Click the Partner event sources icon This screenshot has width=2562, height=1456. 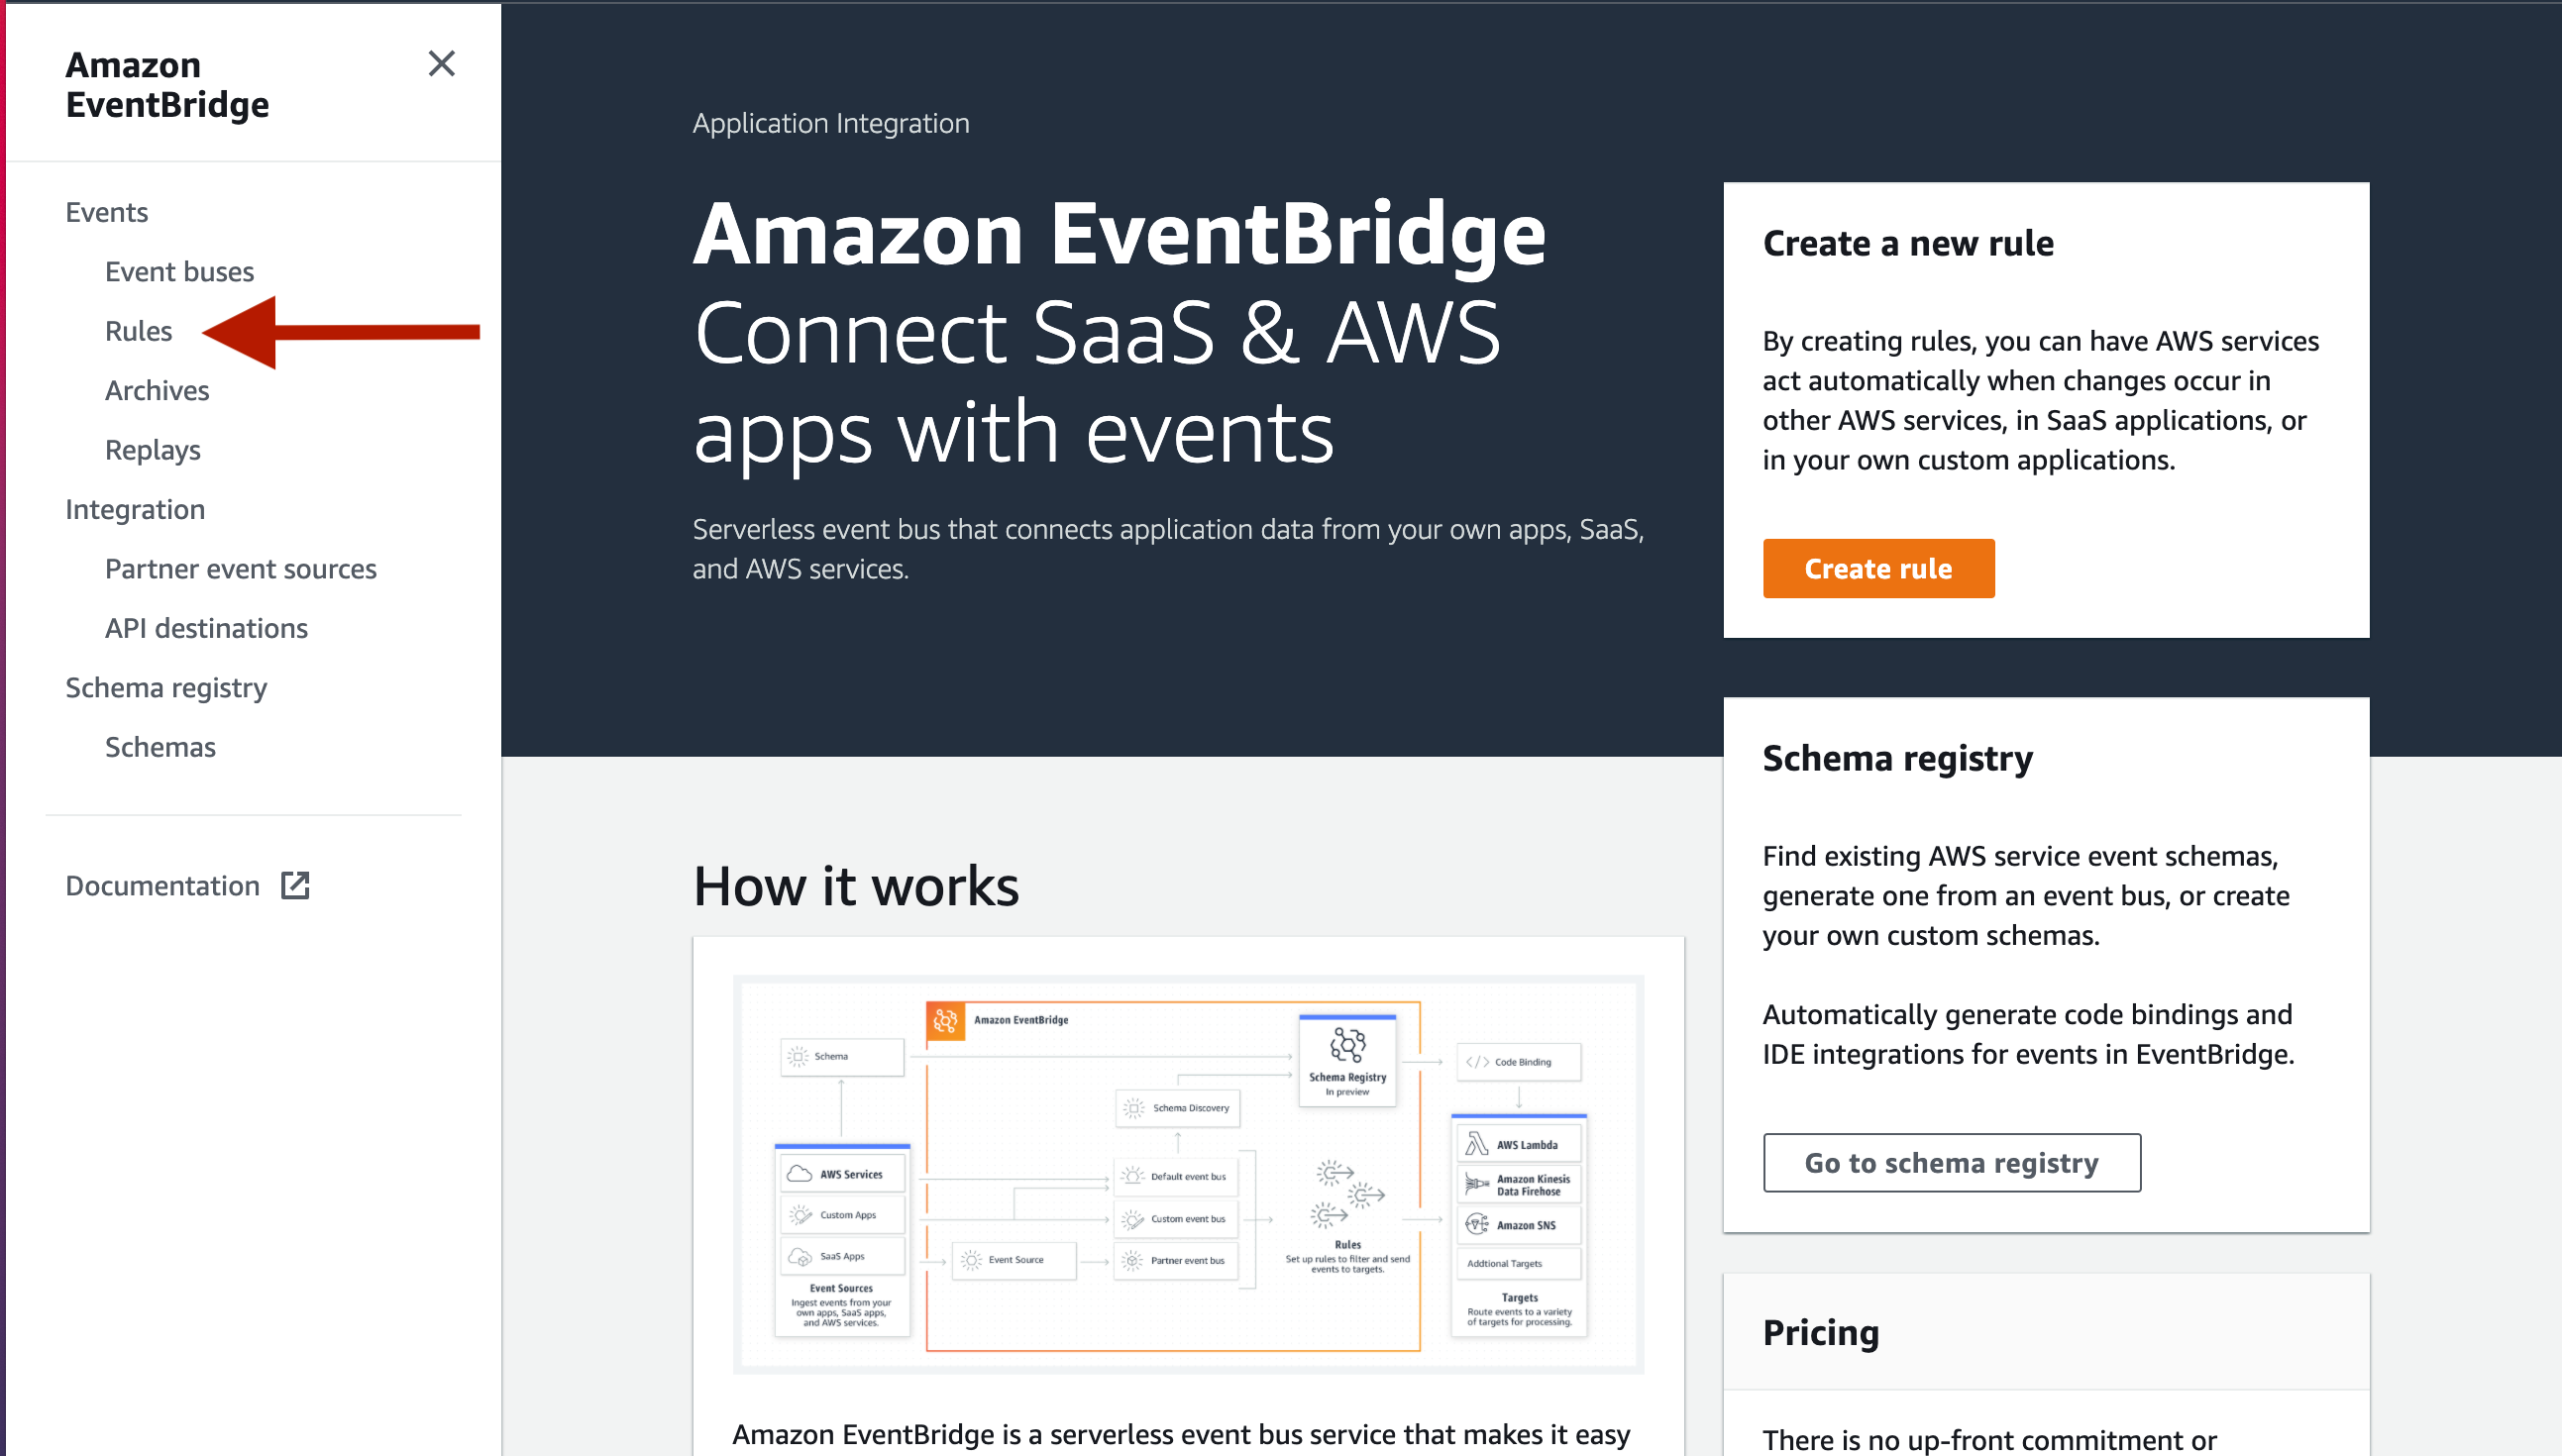241,568
